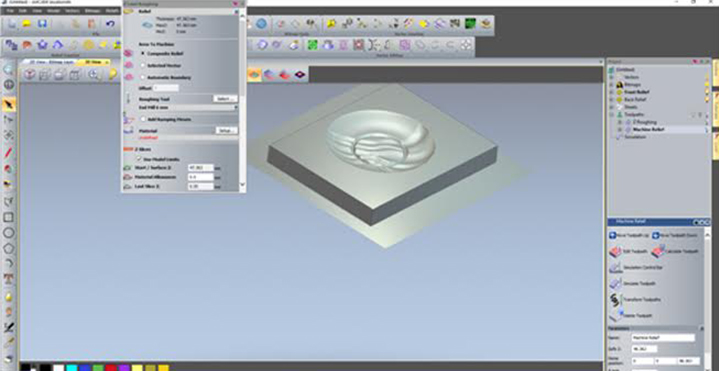Viewport: 719px width, 371px height.
Task: Pick the green color swatch in bottom palette
Action: (98, 368)
